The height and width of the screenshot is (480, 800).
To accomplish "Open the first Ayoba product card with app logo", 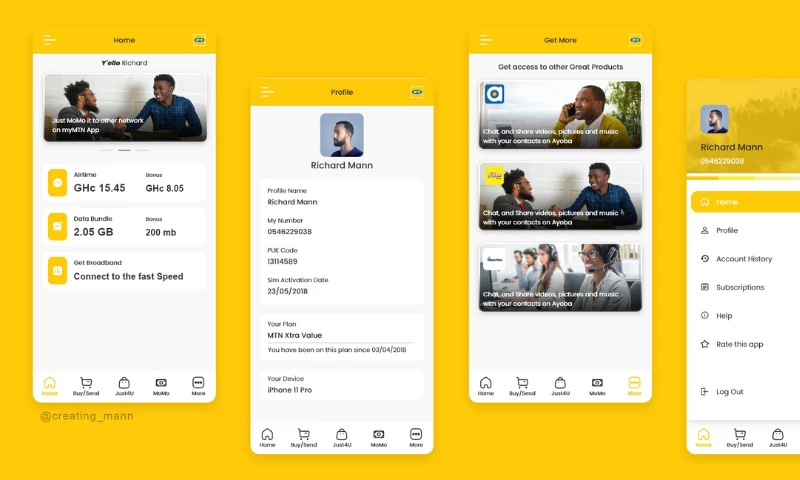I will [x=560, y=115].
